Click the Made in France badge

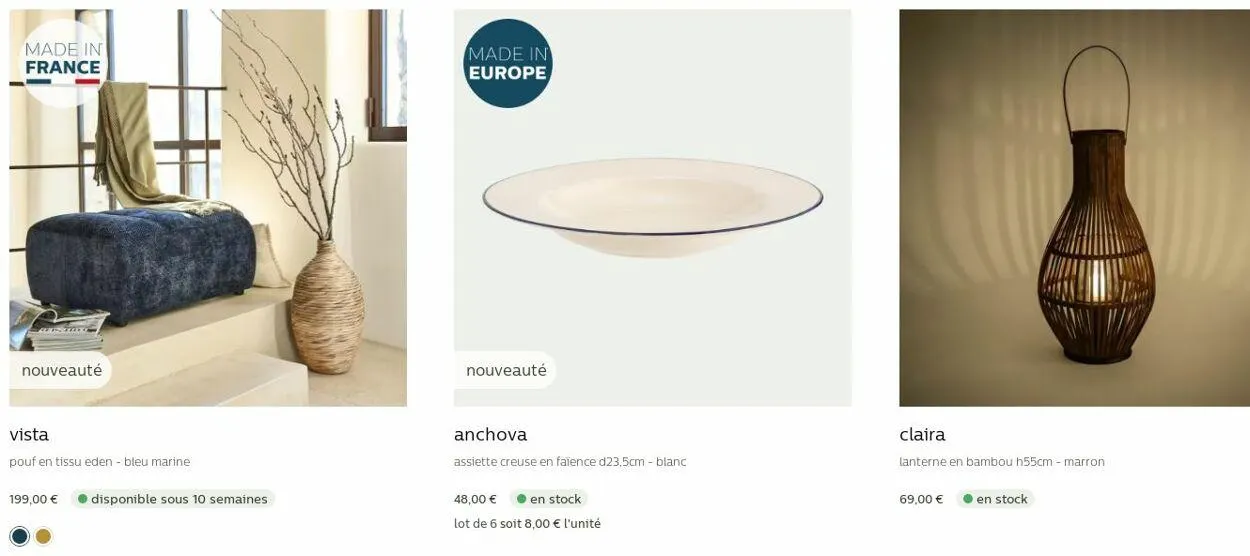(x=64, y=63)
